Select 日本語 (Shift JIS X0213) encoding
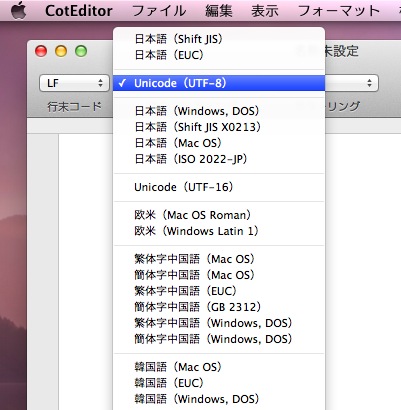This screenshot has width=401, height=410. [219, 127]
